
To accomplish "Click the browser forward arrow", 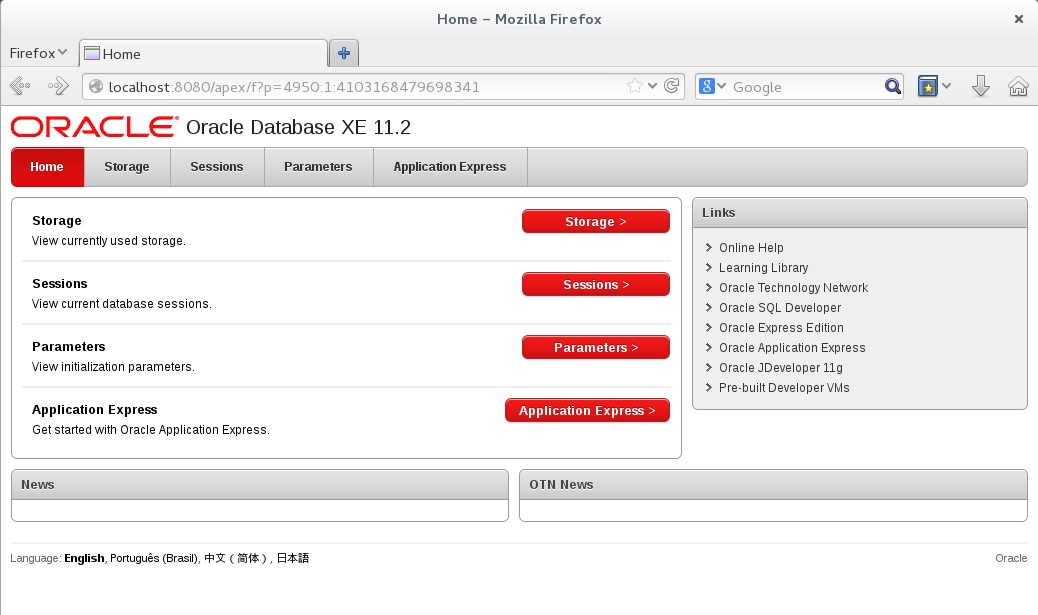I will [x=58, y=87].
